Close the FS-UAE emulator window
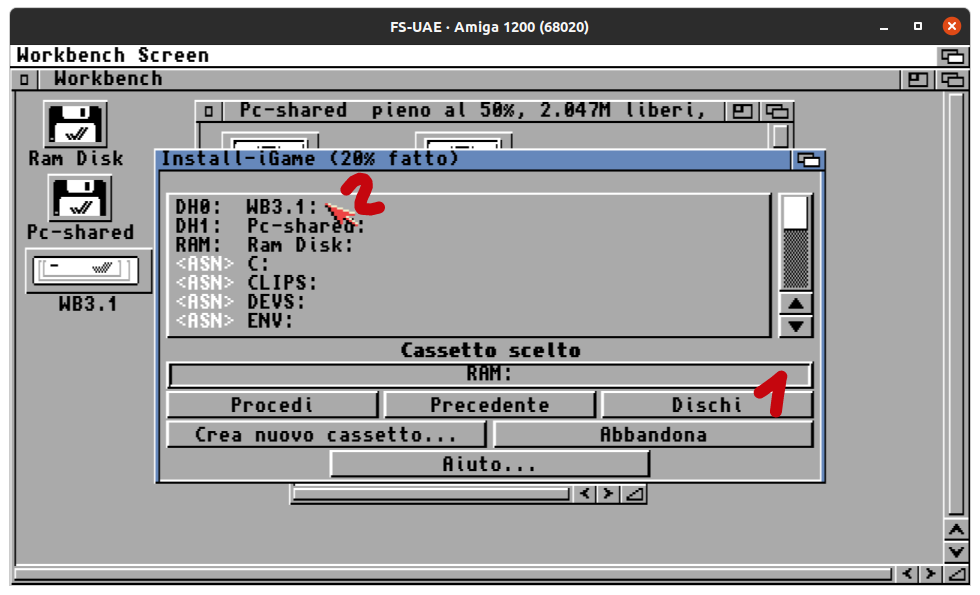The image size is (980, 595). 951,26
